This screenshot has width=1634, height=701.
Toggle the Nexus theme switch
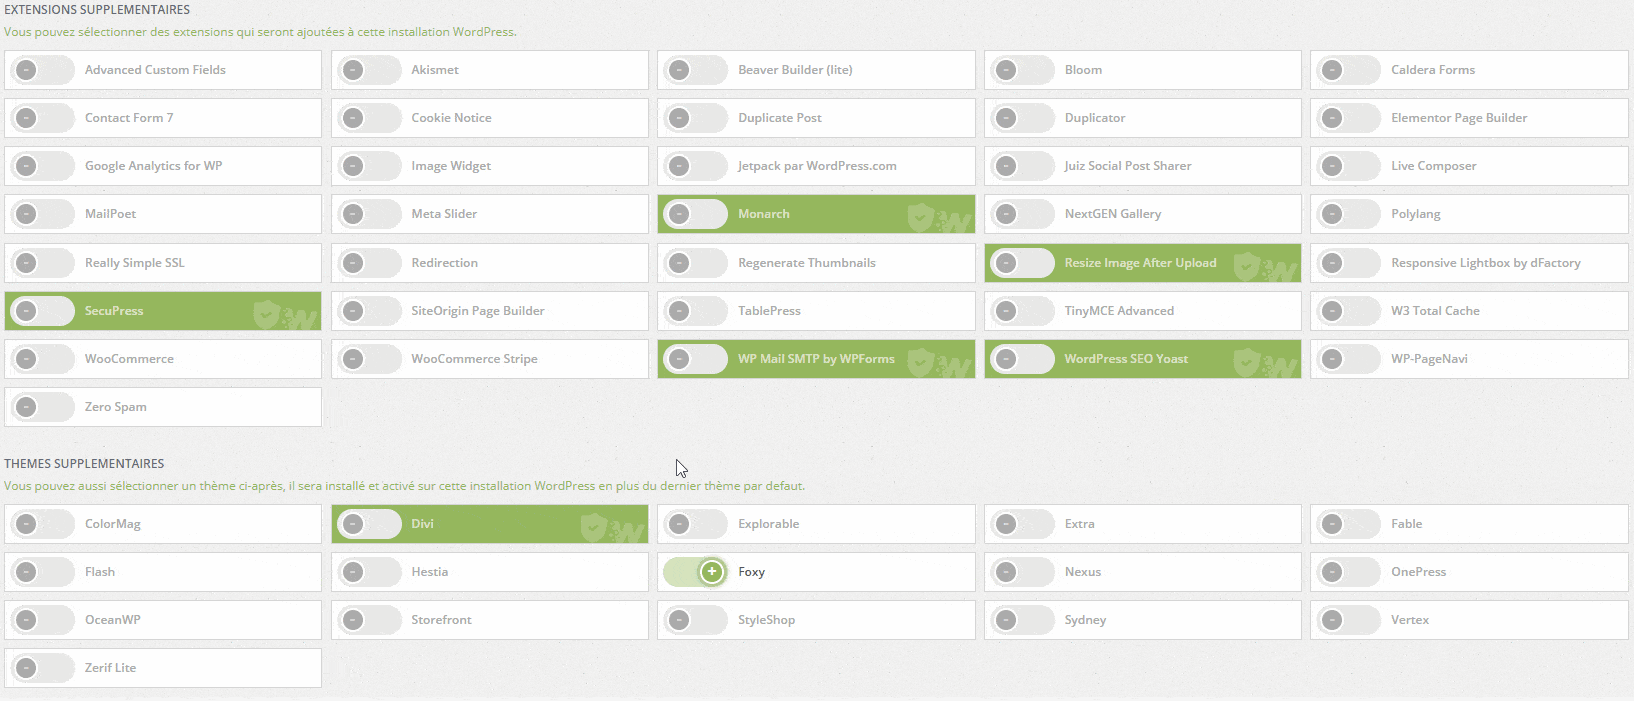[x=1022, y=572]
